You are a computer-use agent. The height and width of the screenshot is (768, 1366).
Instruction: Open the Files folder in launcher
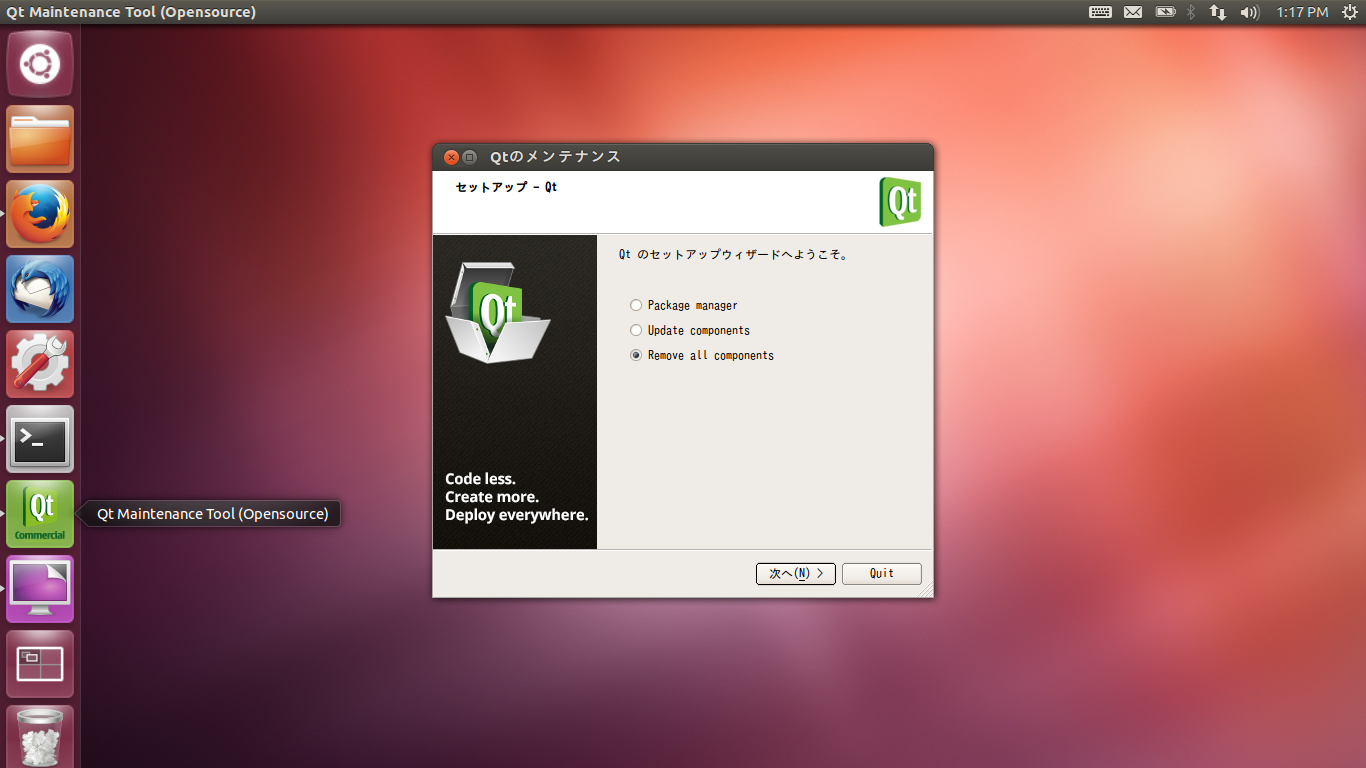(40, 139)
